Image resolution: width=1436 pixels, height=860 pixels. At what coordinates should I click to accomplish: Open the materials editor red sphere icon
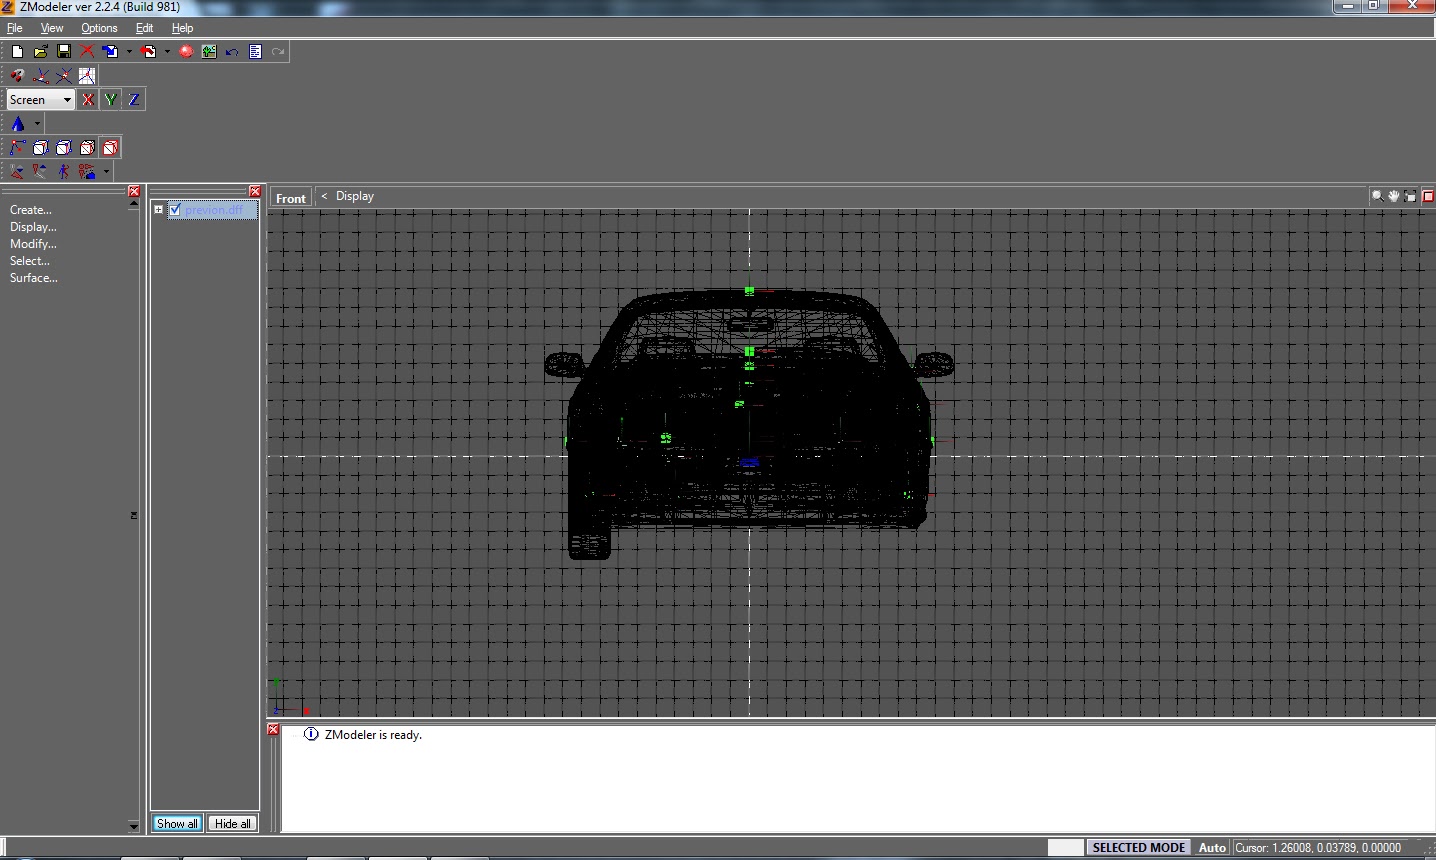click(186, 51)
